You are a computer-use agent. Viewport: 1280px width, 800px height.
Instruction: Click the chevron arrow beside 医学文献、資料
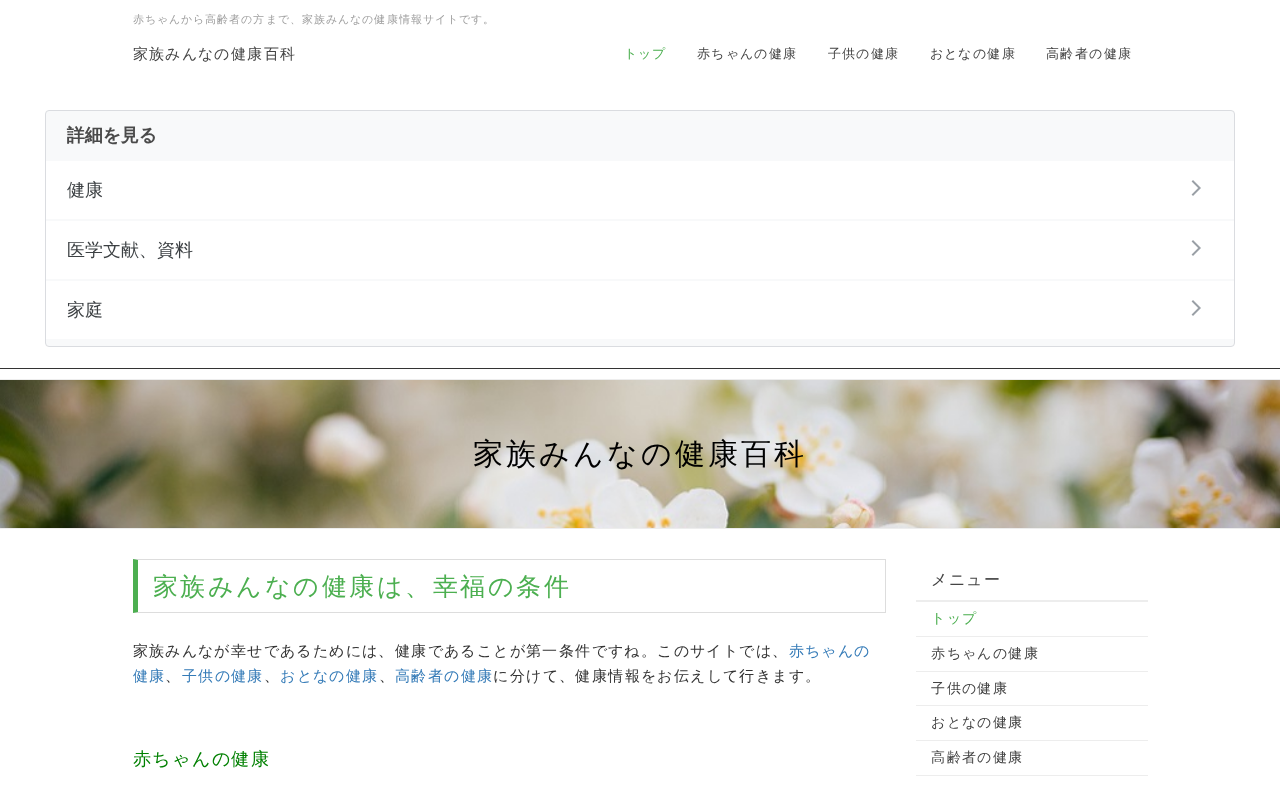(1195, 249)
